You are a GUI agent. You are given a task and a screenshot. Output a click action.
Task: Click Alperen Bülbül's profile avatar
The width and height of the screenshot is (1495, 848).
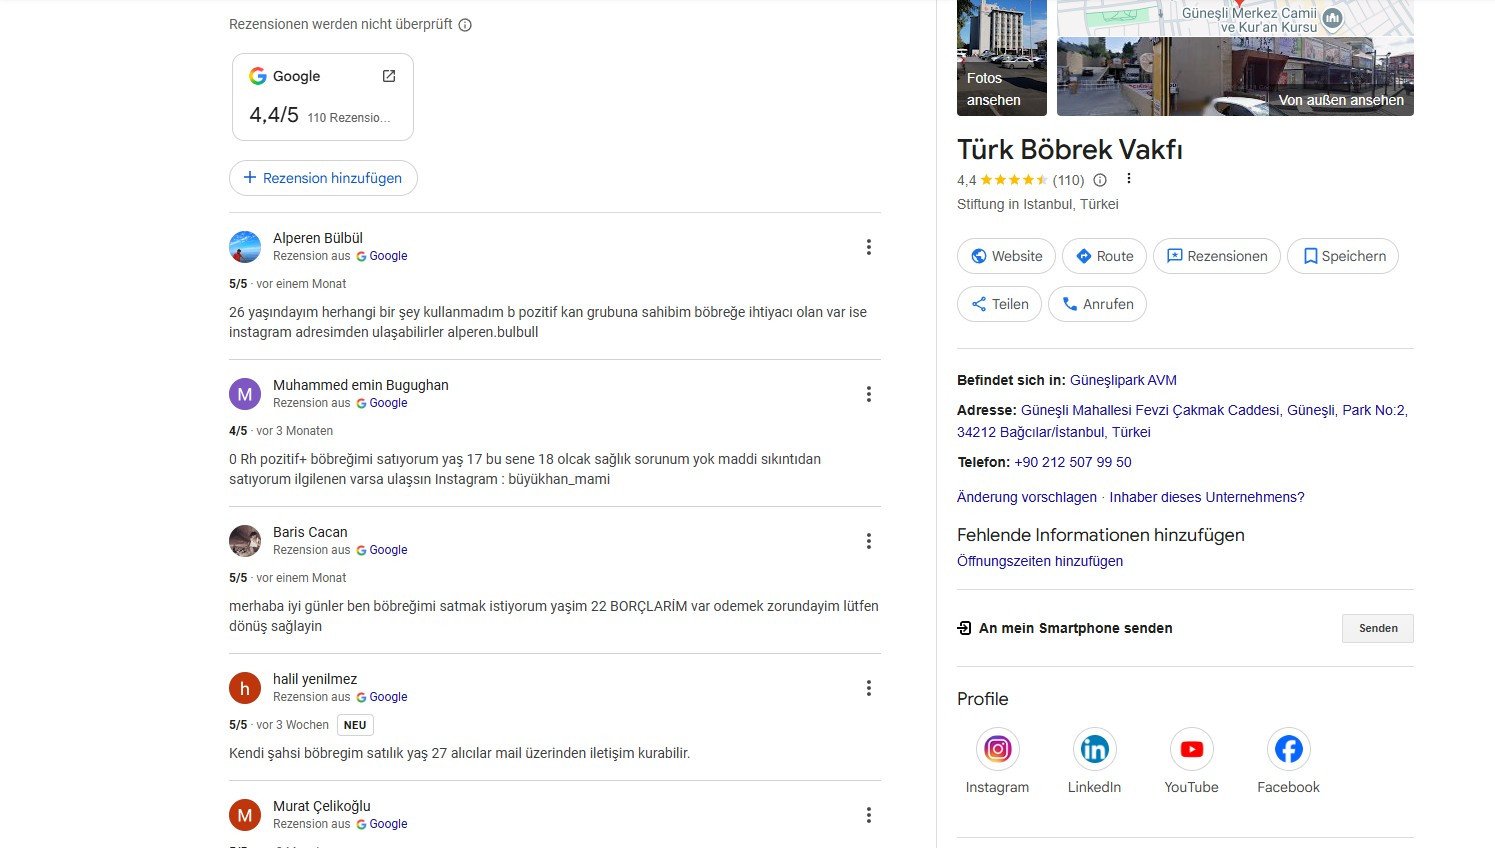[x=245, y=247]
